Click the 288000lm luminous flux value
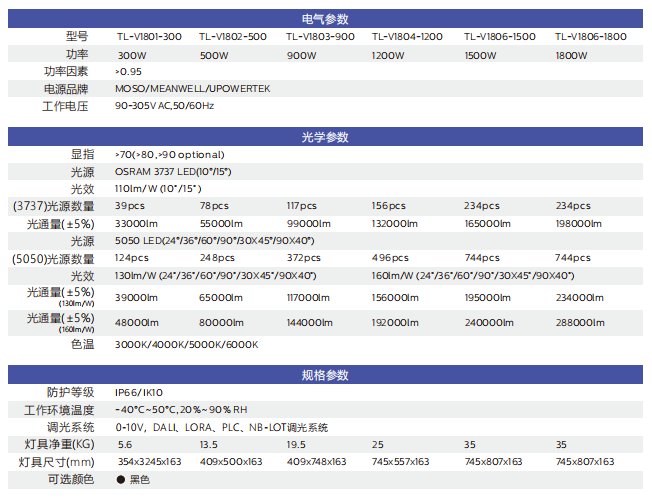The height and width of the screenshot is (498, 652). tap(583, 323)
